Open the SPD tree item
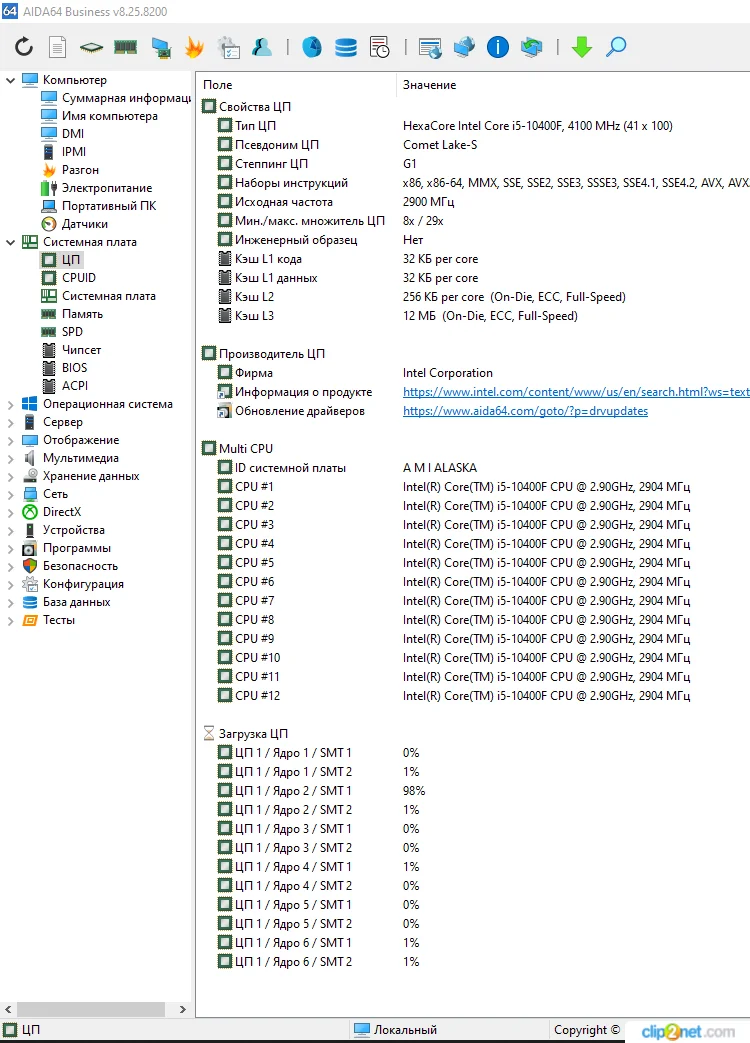The width and height of the screenshot is (750, 1043). [x=62, y=331]
